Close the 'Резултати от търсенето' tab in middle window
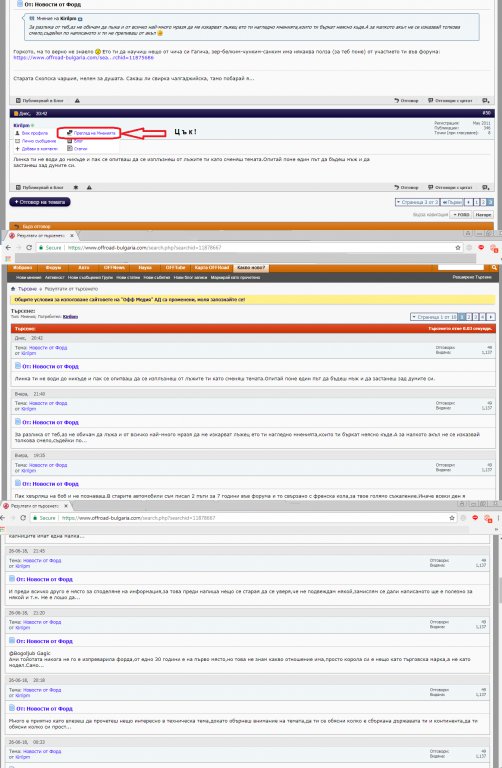The height and width of the screenshot is (768, 502). click(x=72, y=236)
